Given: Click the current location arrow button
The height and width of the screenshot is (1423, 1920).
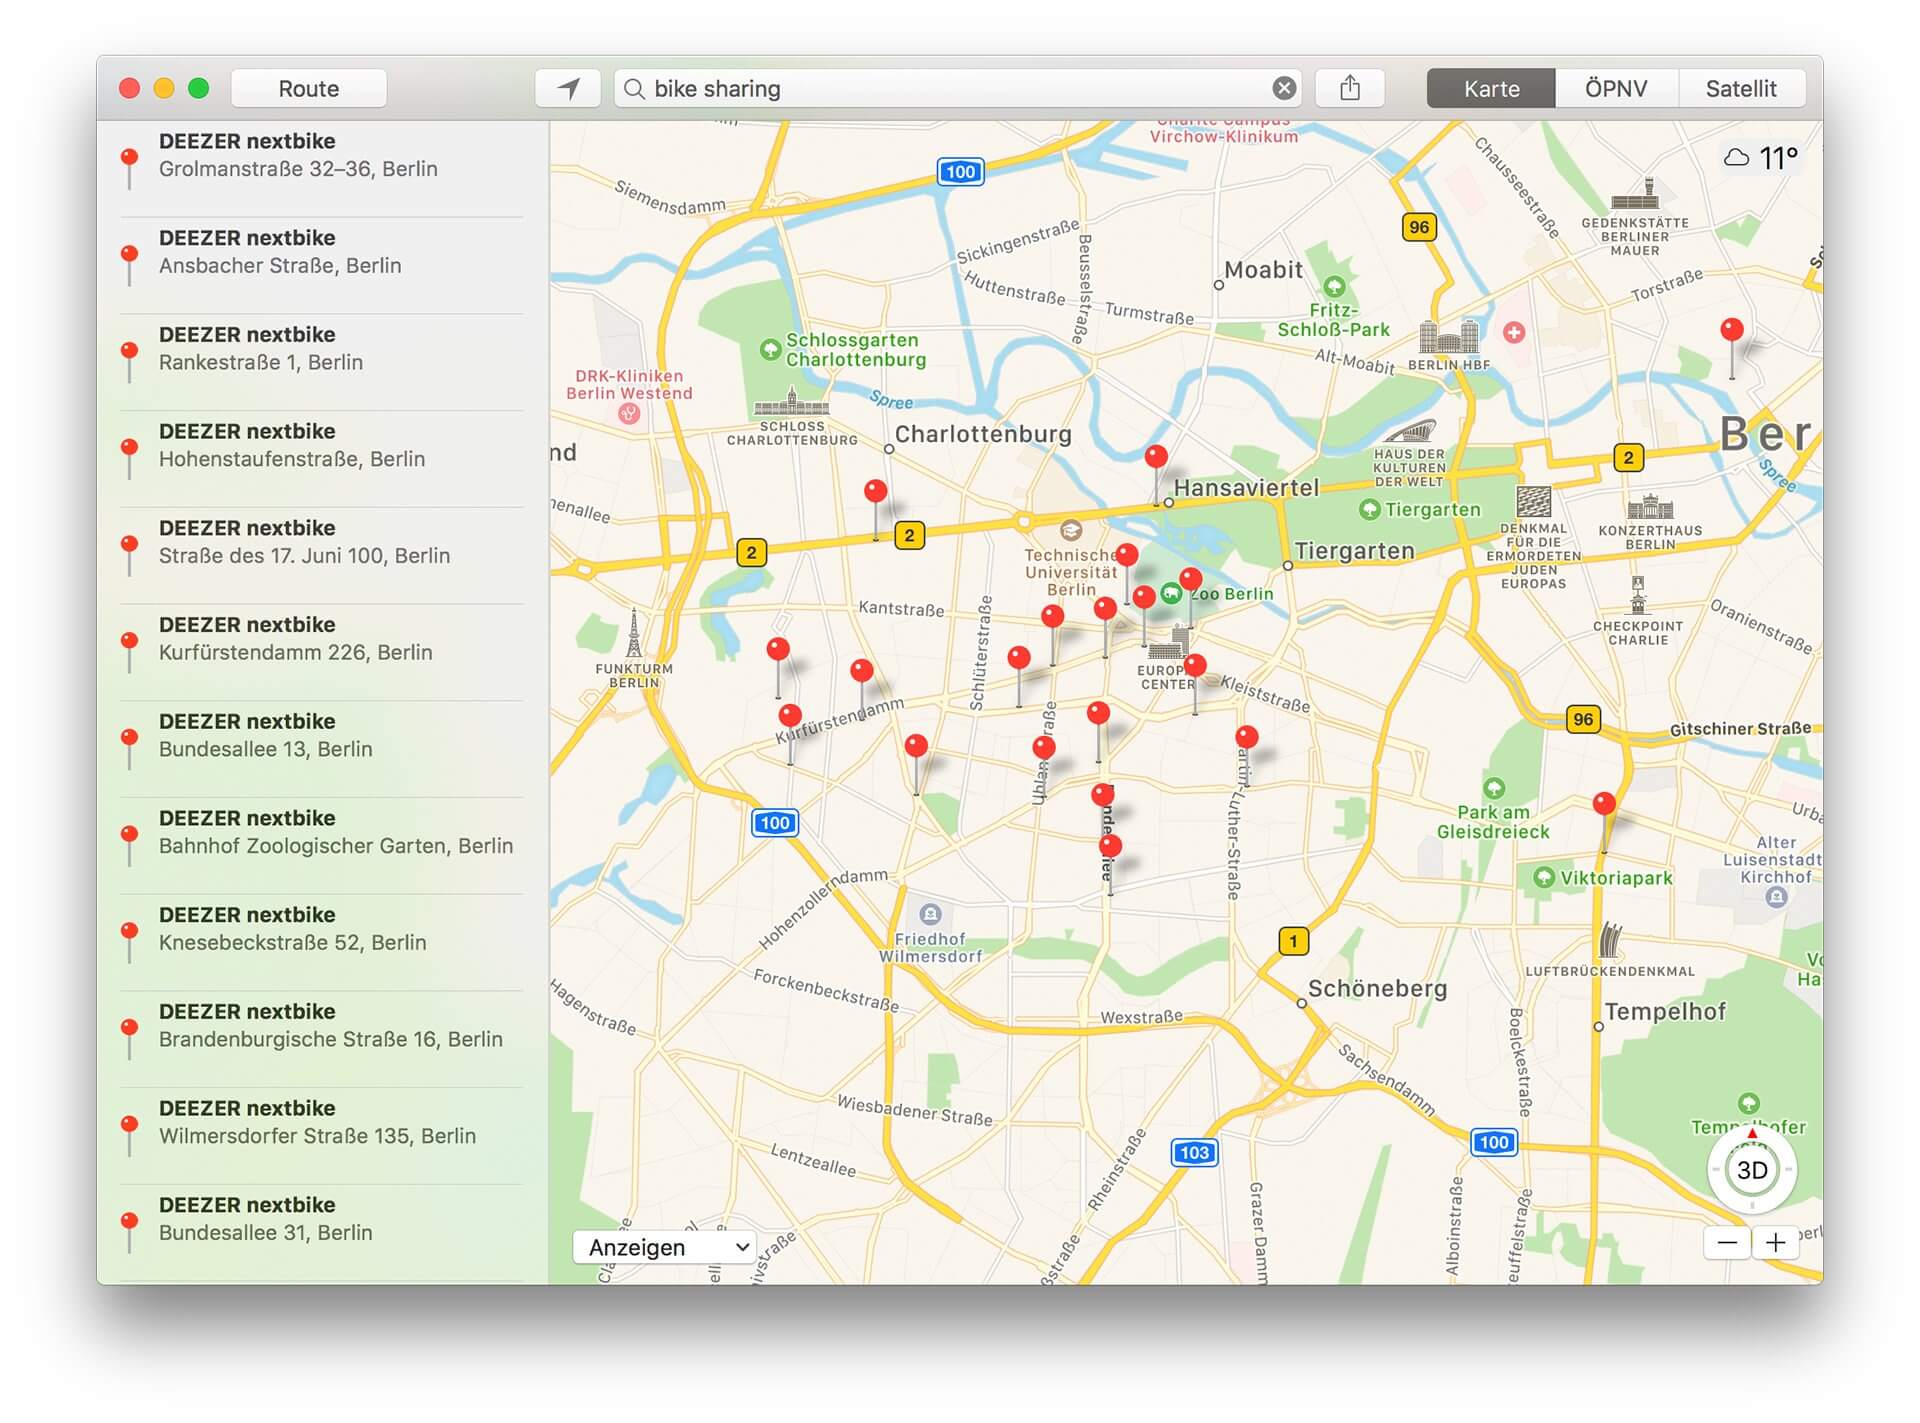Looking at the screenshot, I should pos(568,88).
